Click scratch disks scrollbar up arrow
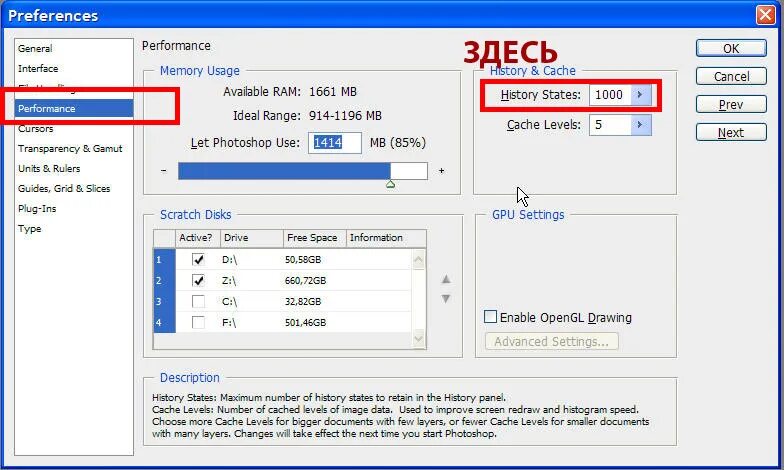 (x=418, y=260)
